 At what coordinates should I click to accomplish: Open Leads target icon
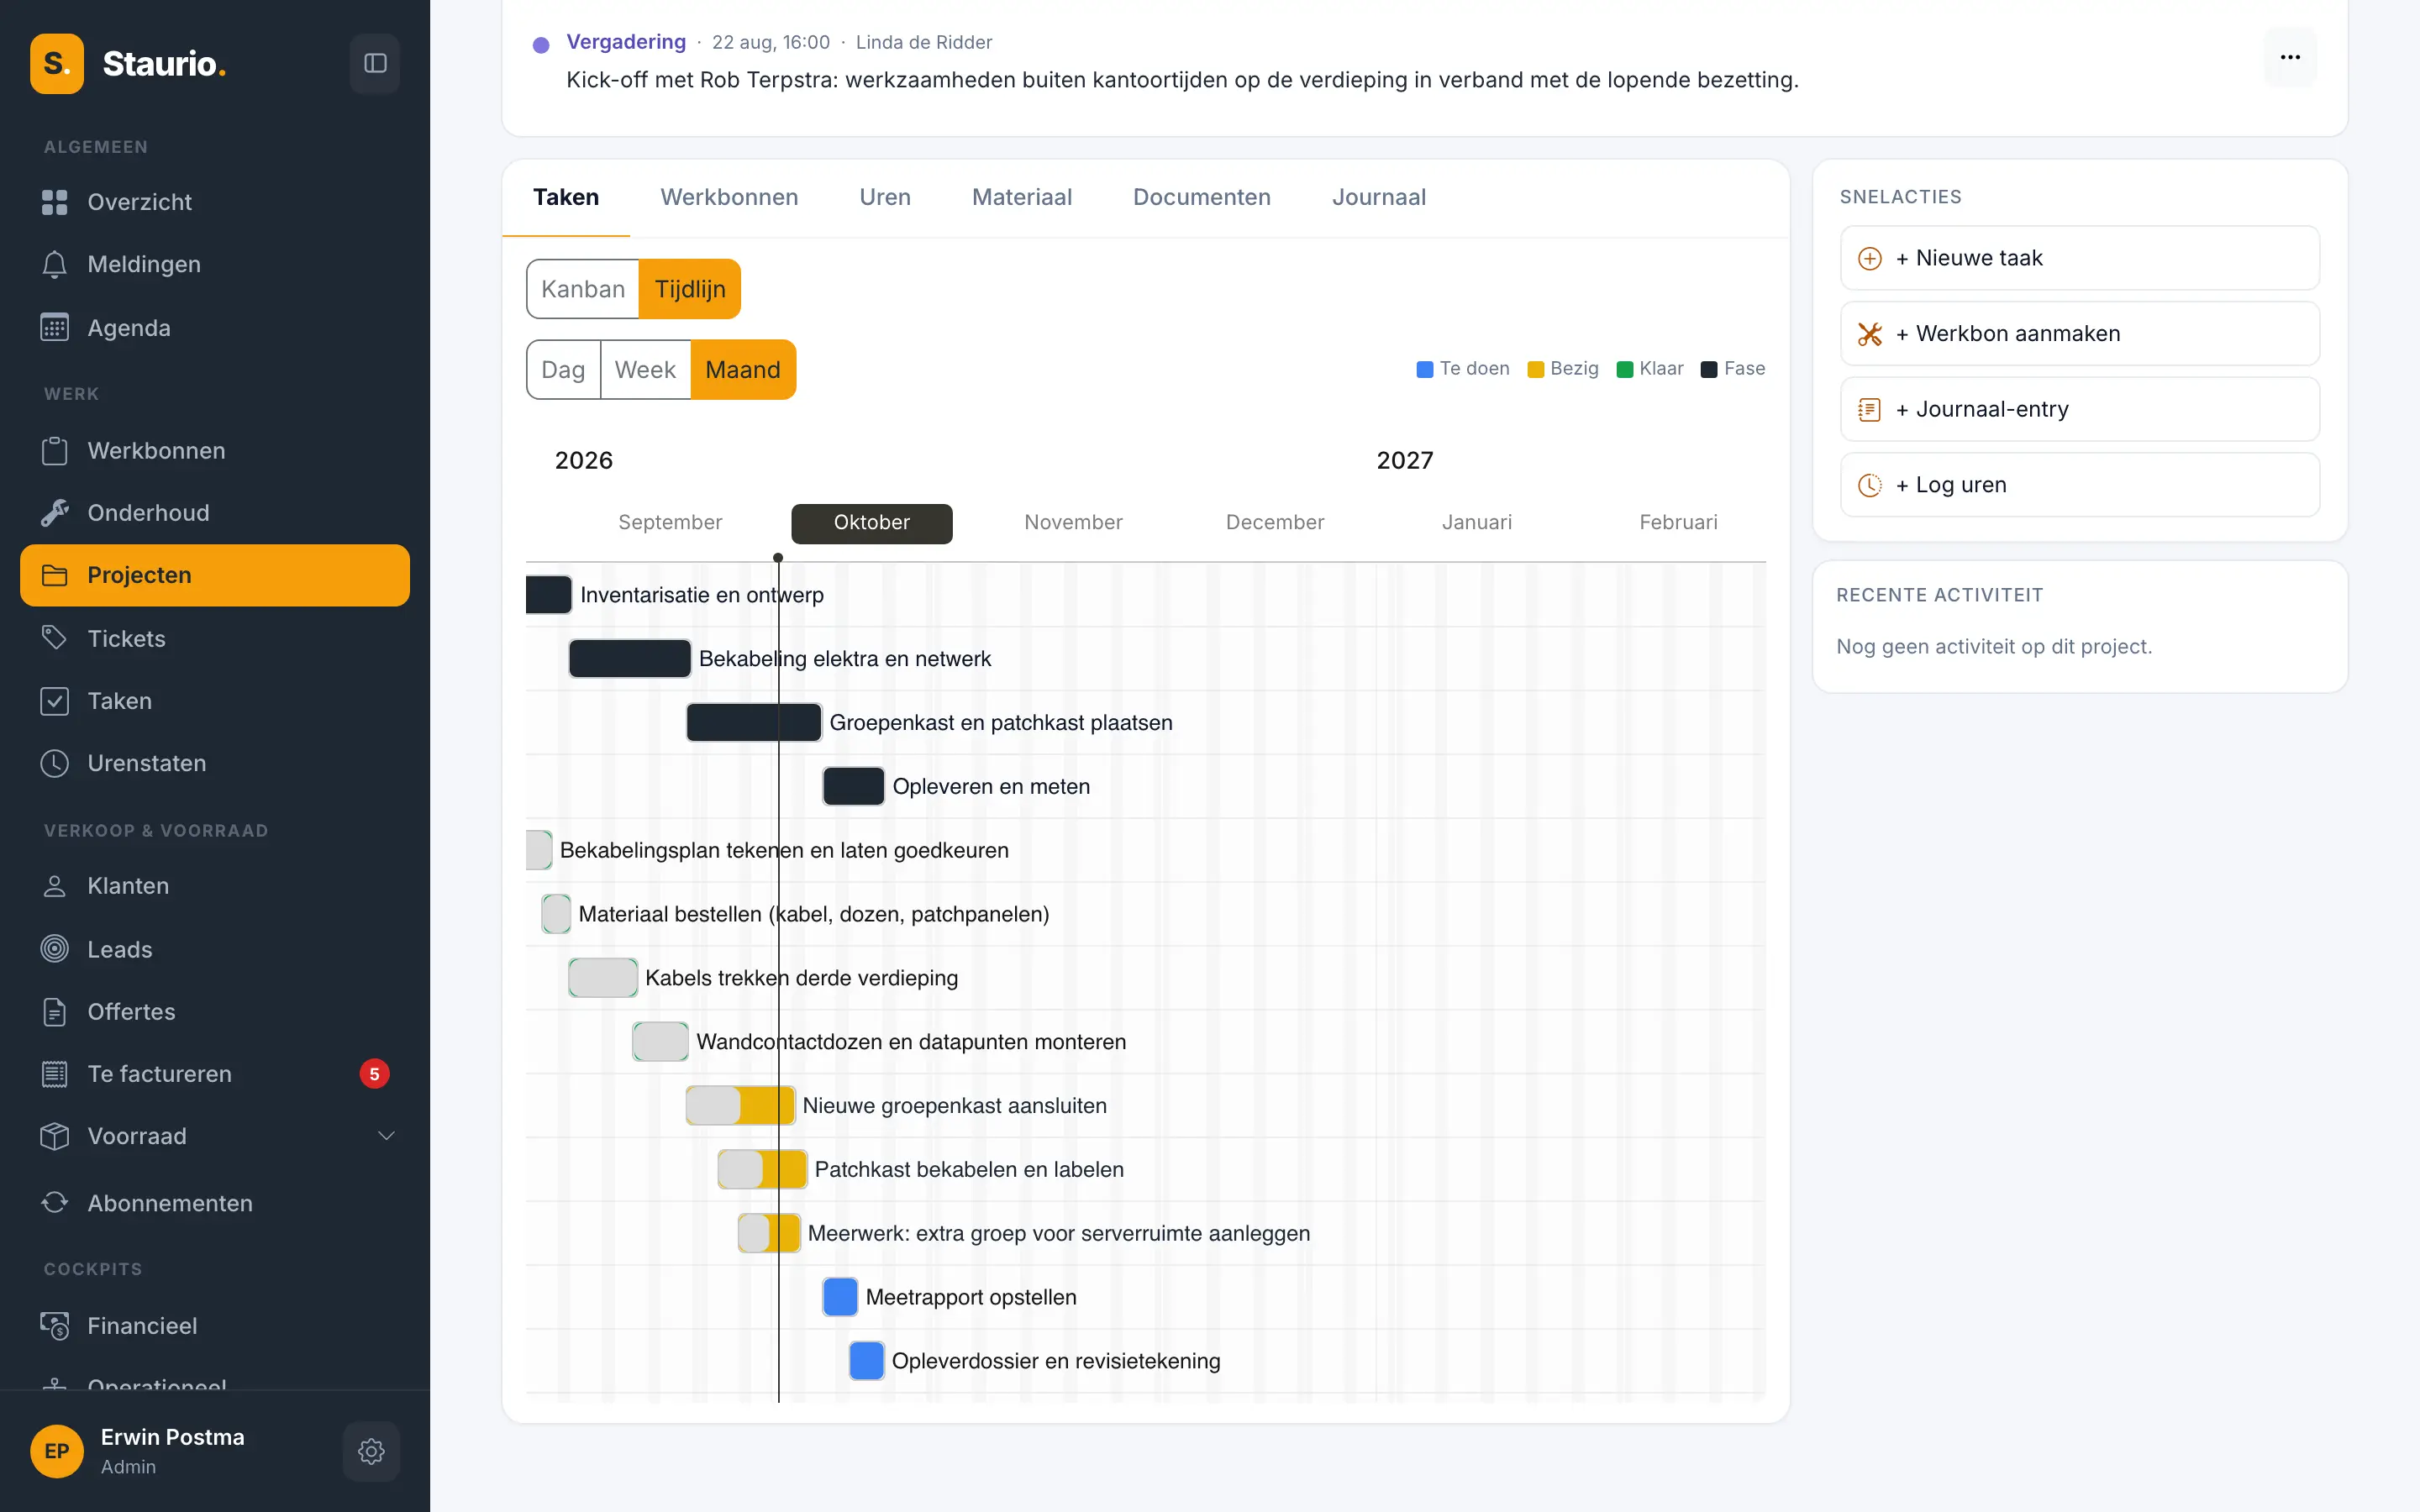coord(55,948)
